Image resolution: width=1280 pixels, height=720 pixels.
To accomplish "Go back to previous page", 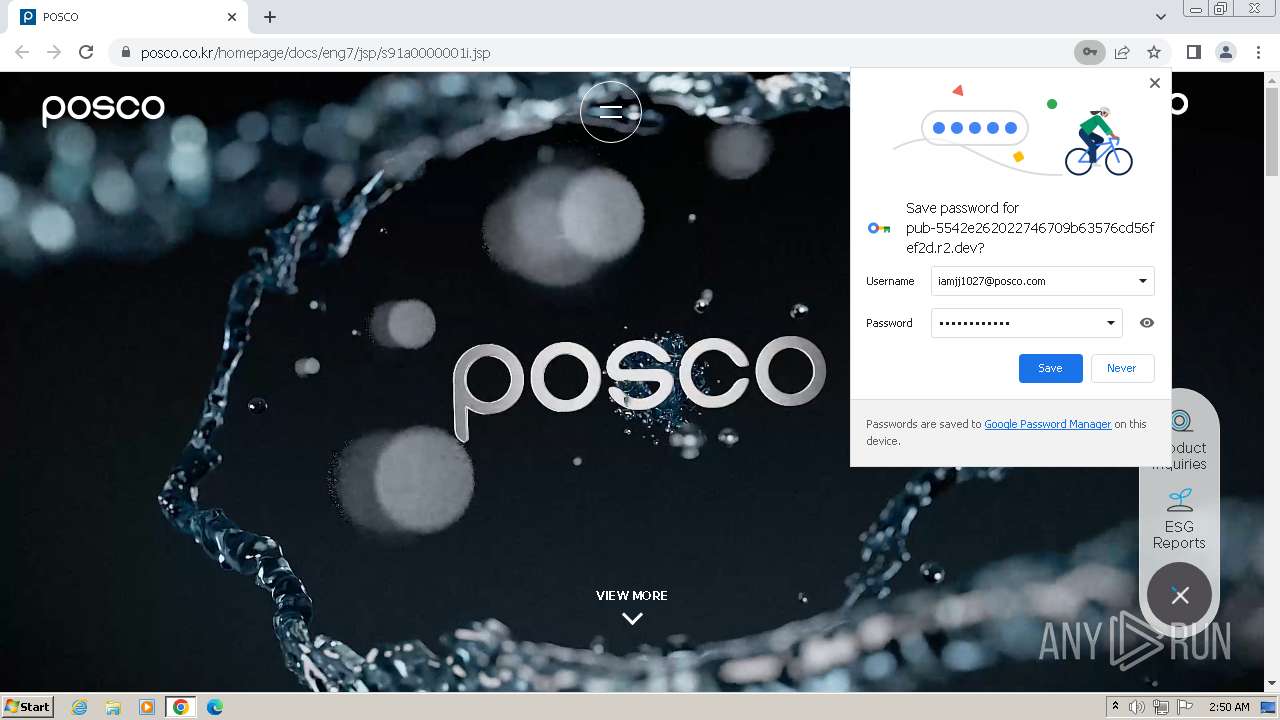I will 22,52.
